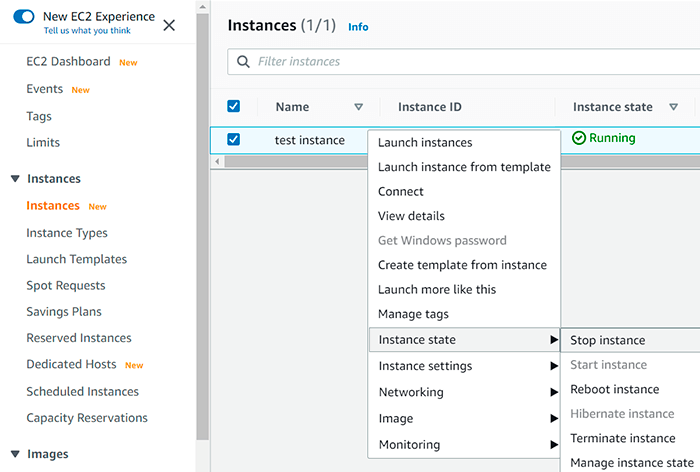Viewport: 700px width, 472px height.
Task: Open Limits page in sidebar
Action: 43,142
